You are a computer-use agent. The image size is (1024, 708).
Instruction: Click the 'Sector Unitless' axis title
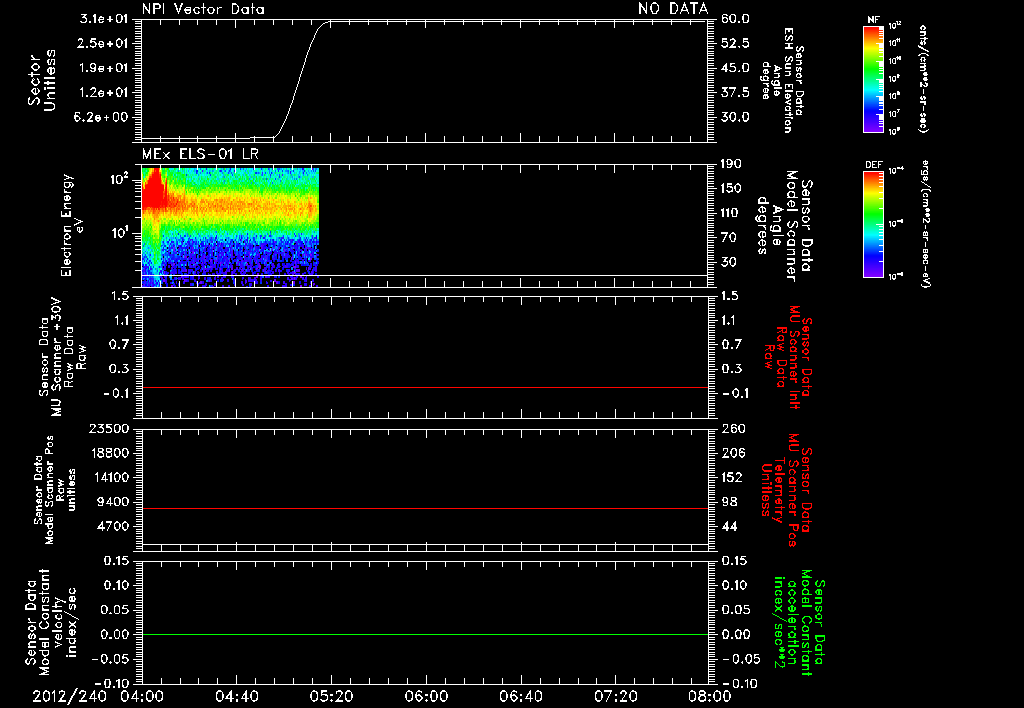coord(42,80)
